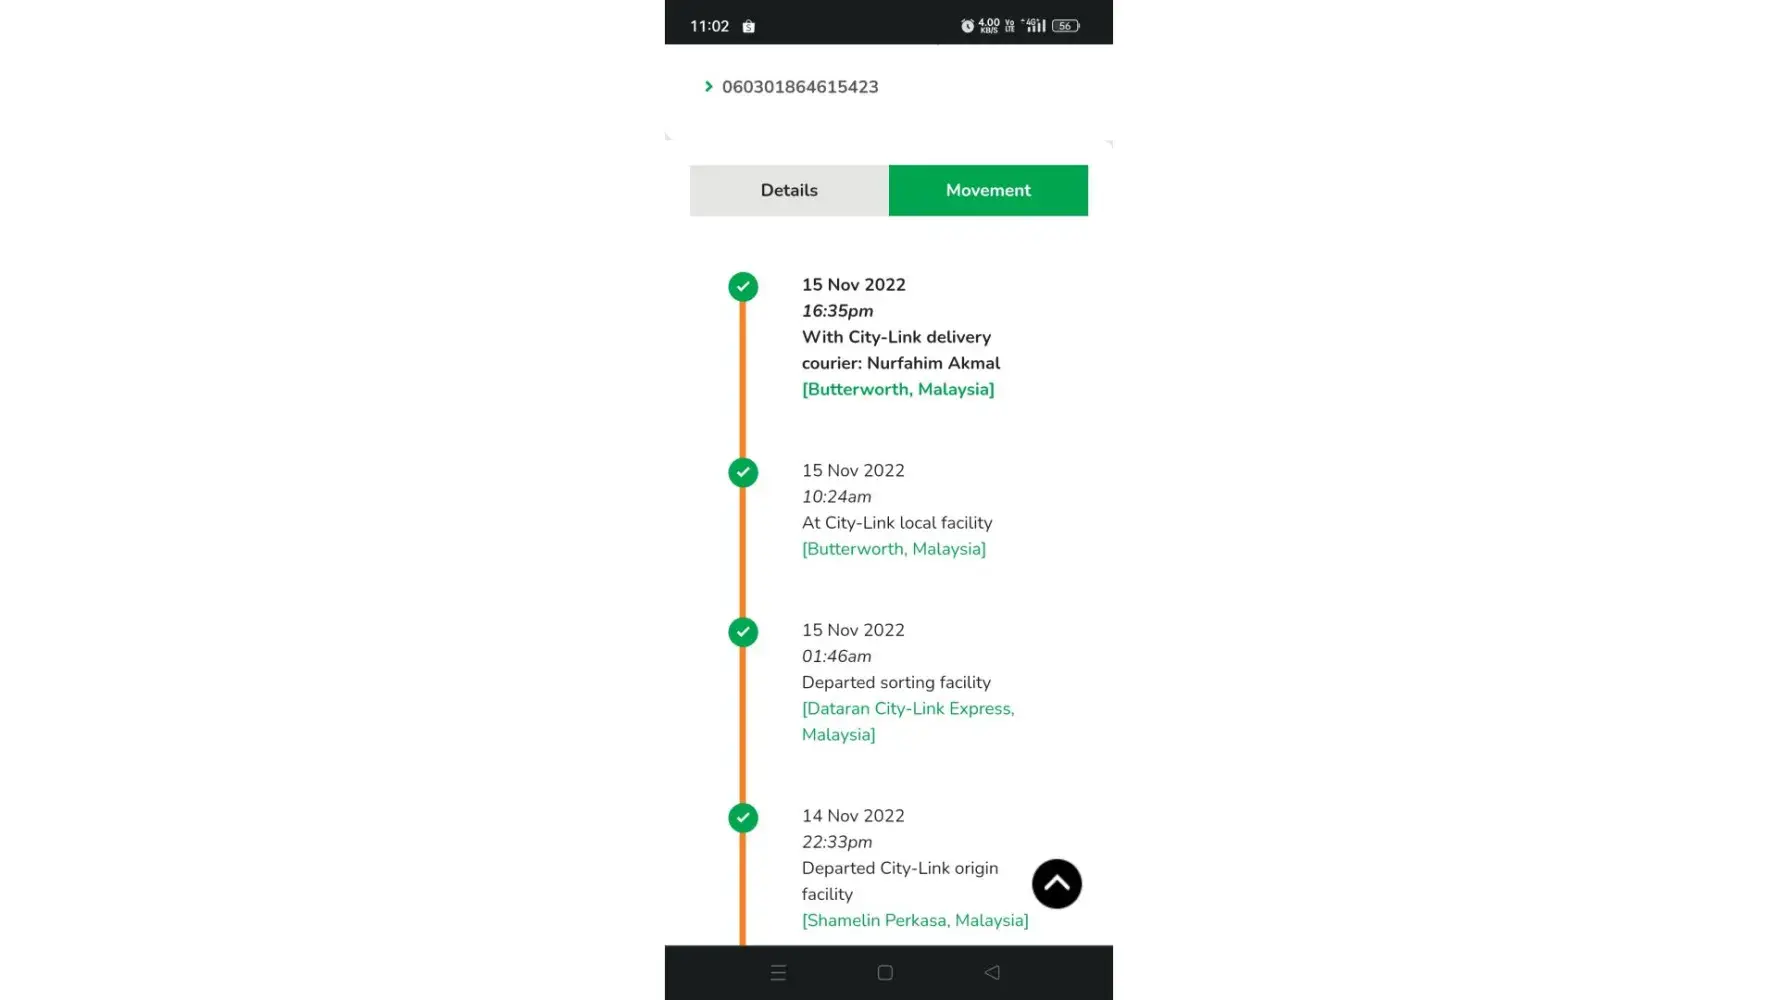Select tracking number 060301864615423
This screenshot has width=1778, height=1000.
click(800, 87)
